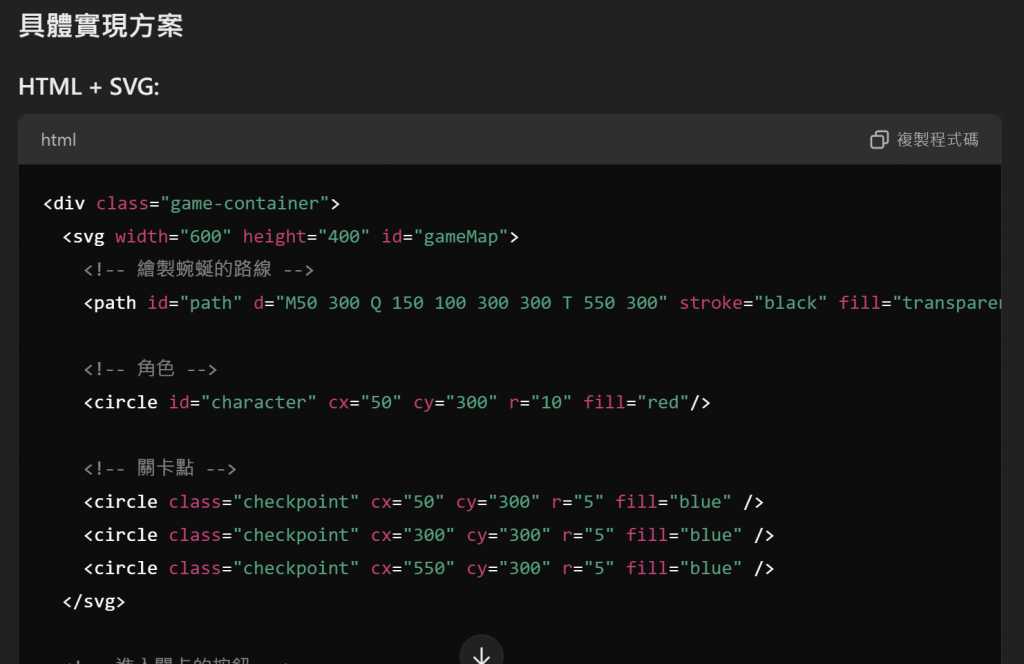Click the checkpoint circle with cx="550"
1024x664 pixels.
(429, 568)
